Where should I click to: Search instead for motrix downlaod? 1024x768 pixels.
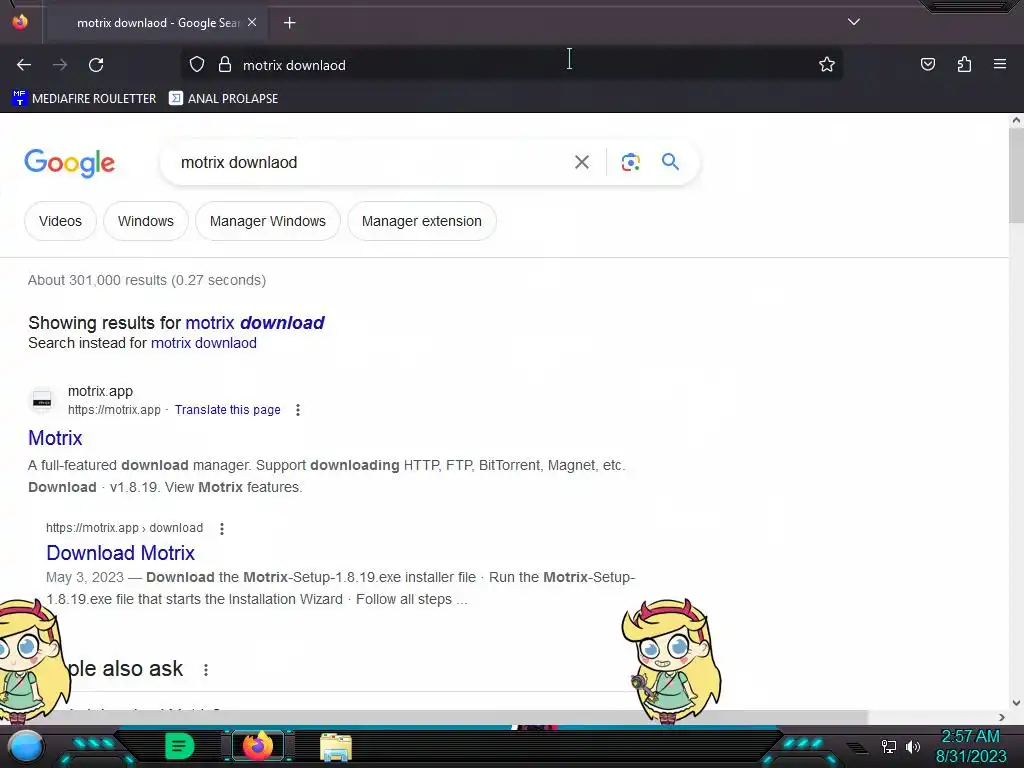coord(204,344)
